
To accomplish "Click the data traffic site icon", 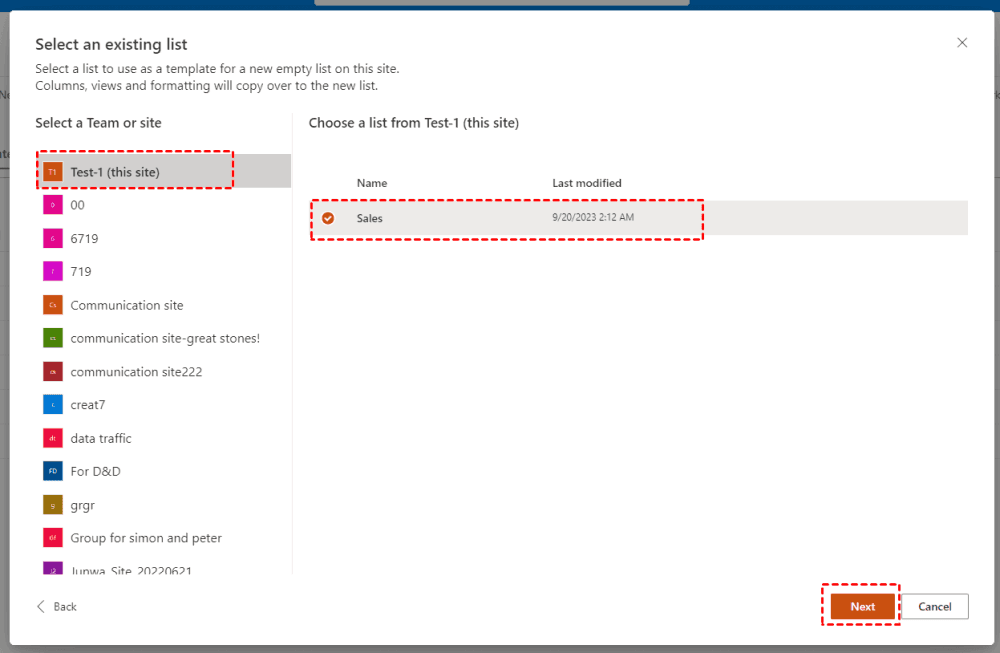I will tap(52, 438).
